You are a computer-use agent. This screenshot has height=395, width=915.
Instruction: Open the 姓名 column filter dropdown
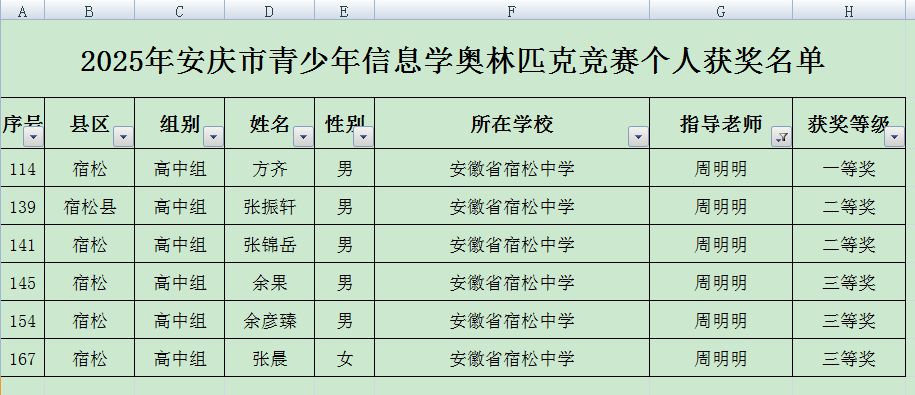303,138
